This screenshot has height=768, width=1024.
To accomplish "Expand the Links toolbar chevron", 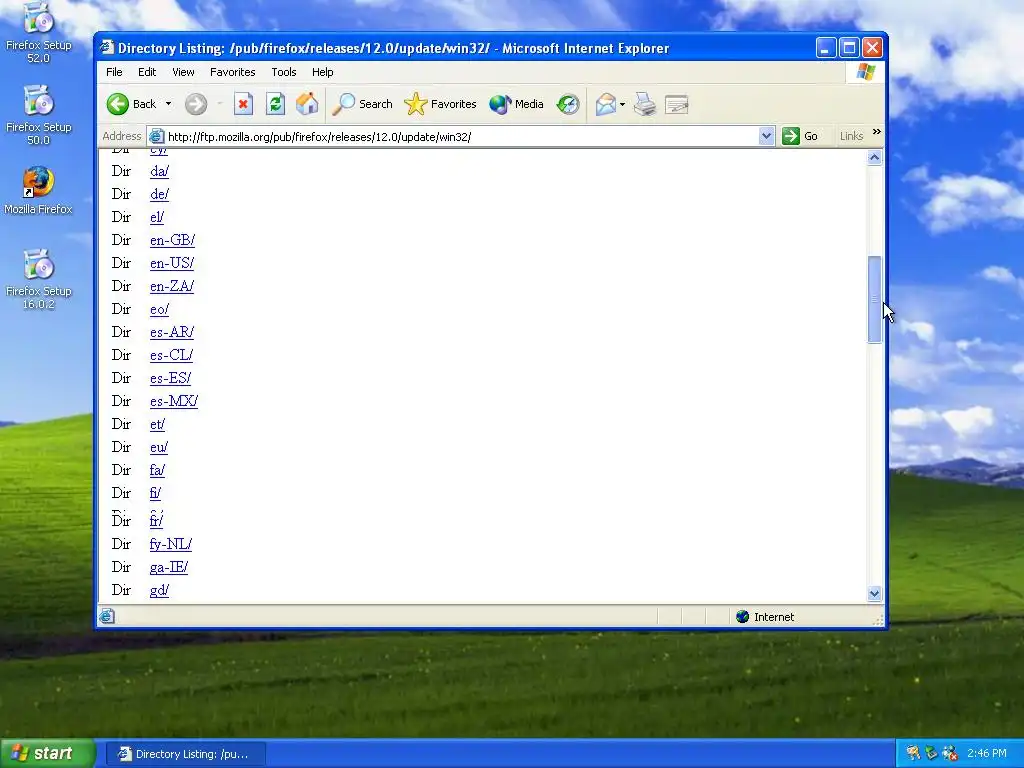I will coord(876,132).
